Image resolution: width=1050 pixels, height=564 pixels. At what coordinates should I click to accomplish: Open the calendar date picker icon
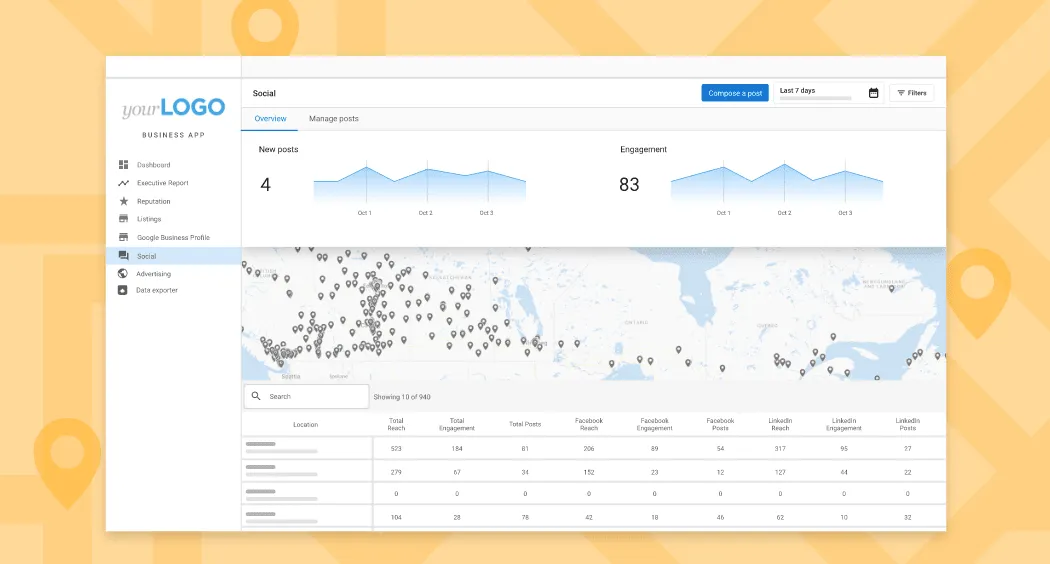pos(873,93)
